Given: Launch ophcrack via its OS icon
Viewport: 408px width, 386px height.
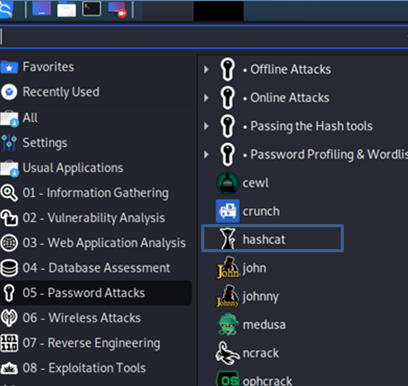Looking at the screenshot, I should (x=228, y=379).
